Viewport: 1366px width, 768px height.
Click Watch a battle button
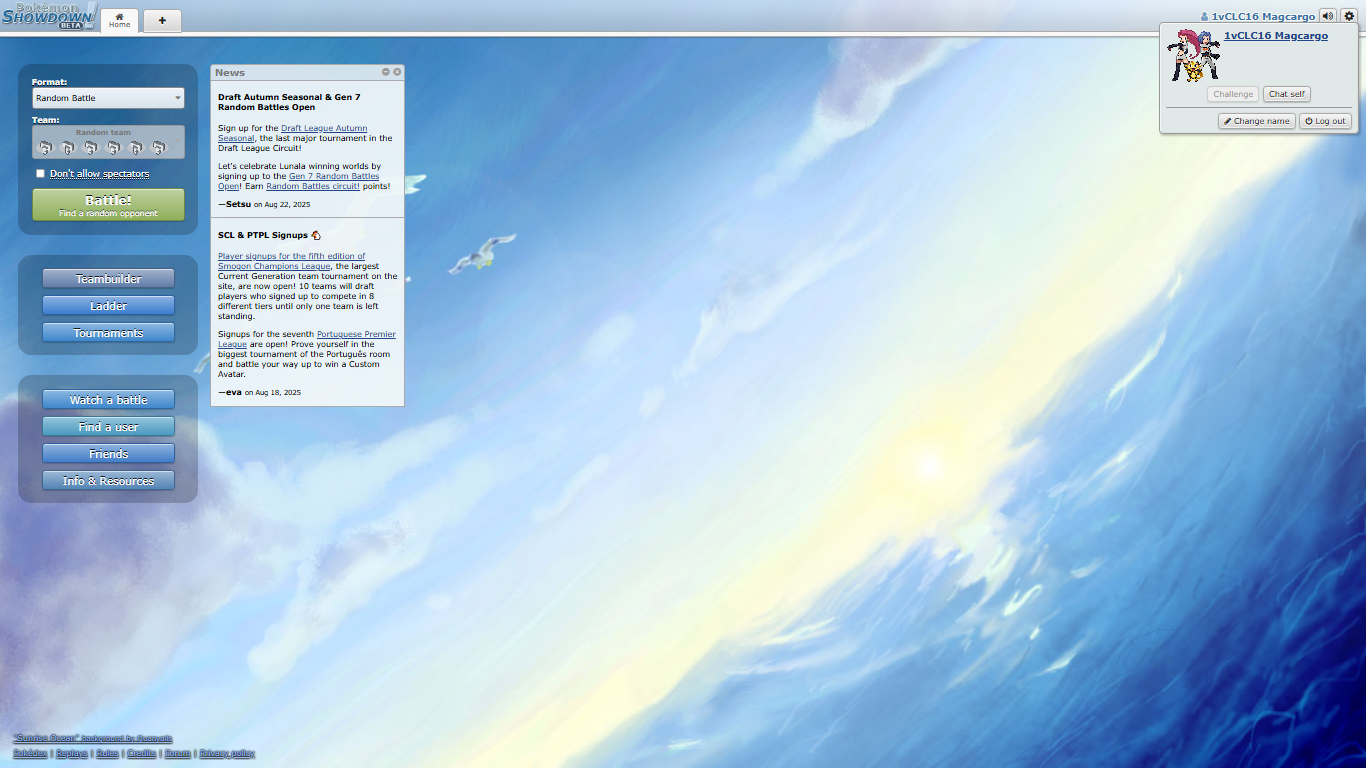[108, 400]
